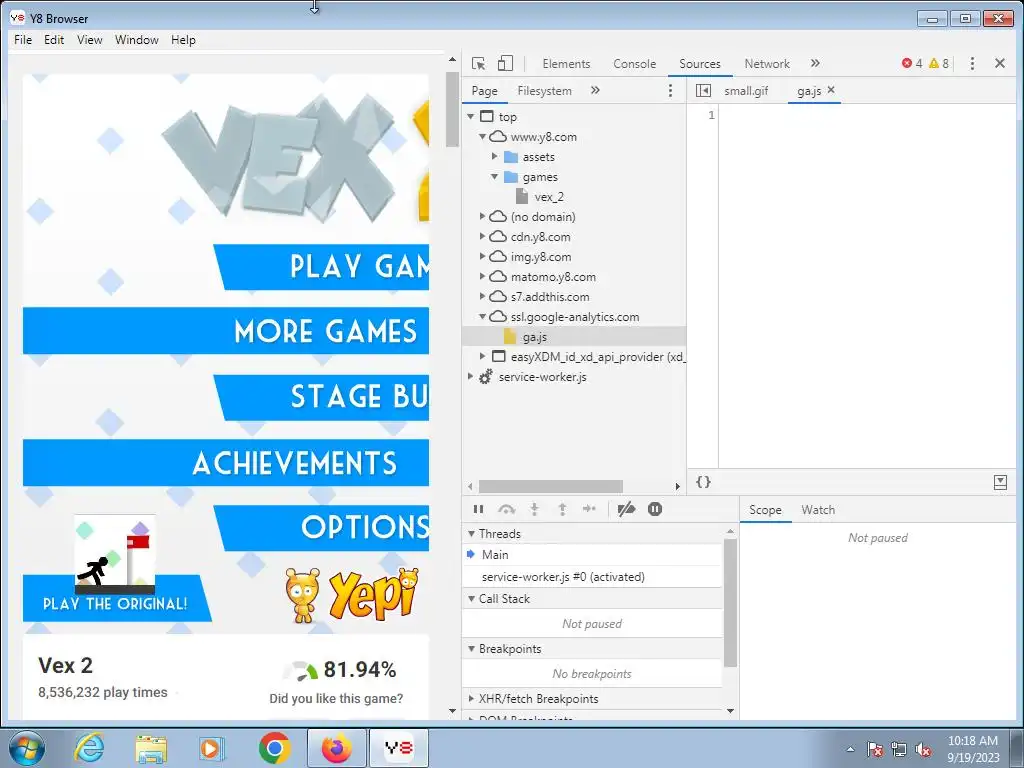
Task: Step into next function call
Action: pos(534,509)
